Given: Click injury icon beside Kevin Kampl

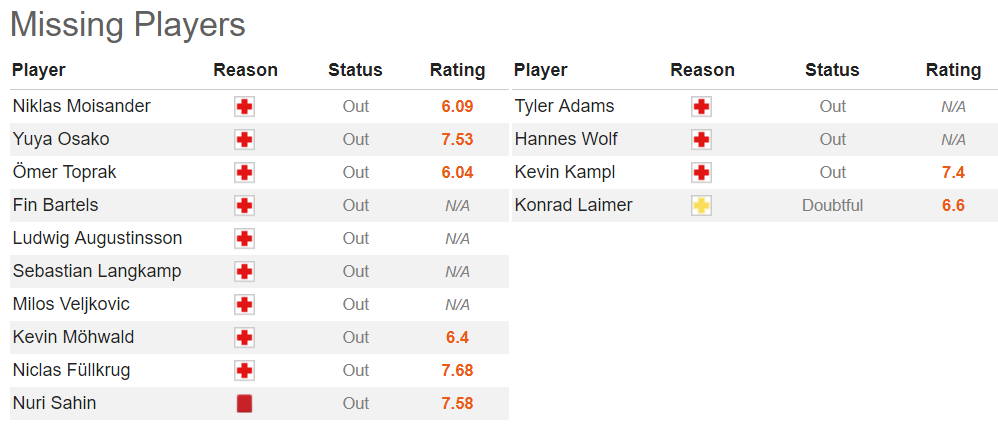Looking at the screenshot, I should tap(701, 173).
